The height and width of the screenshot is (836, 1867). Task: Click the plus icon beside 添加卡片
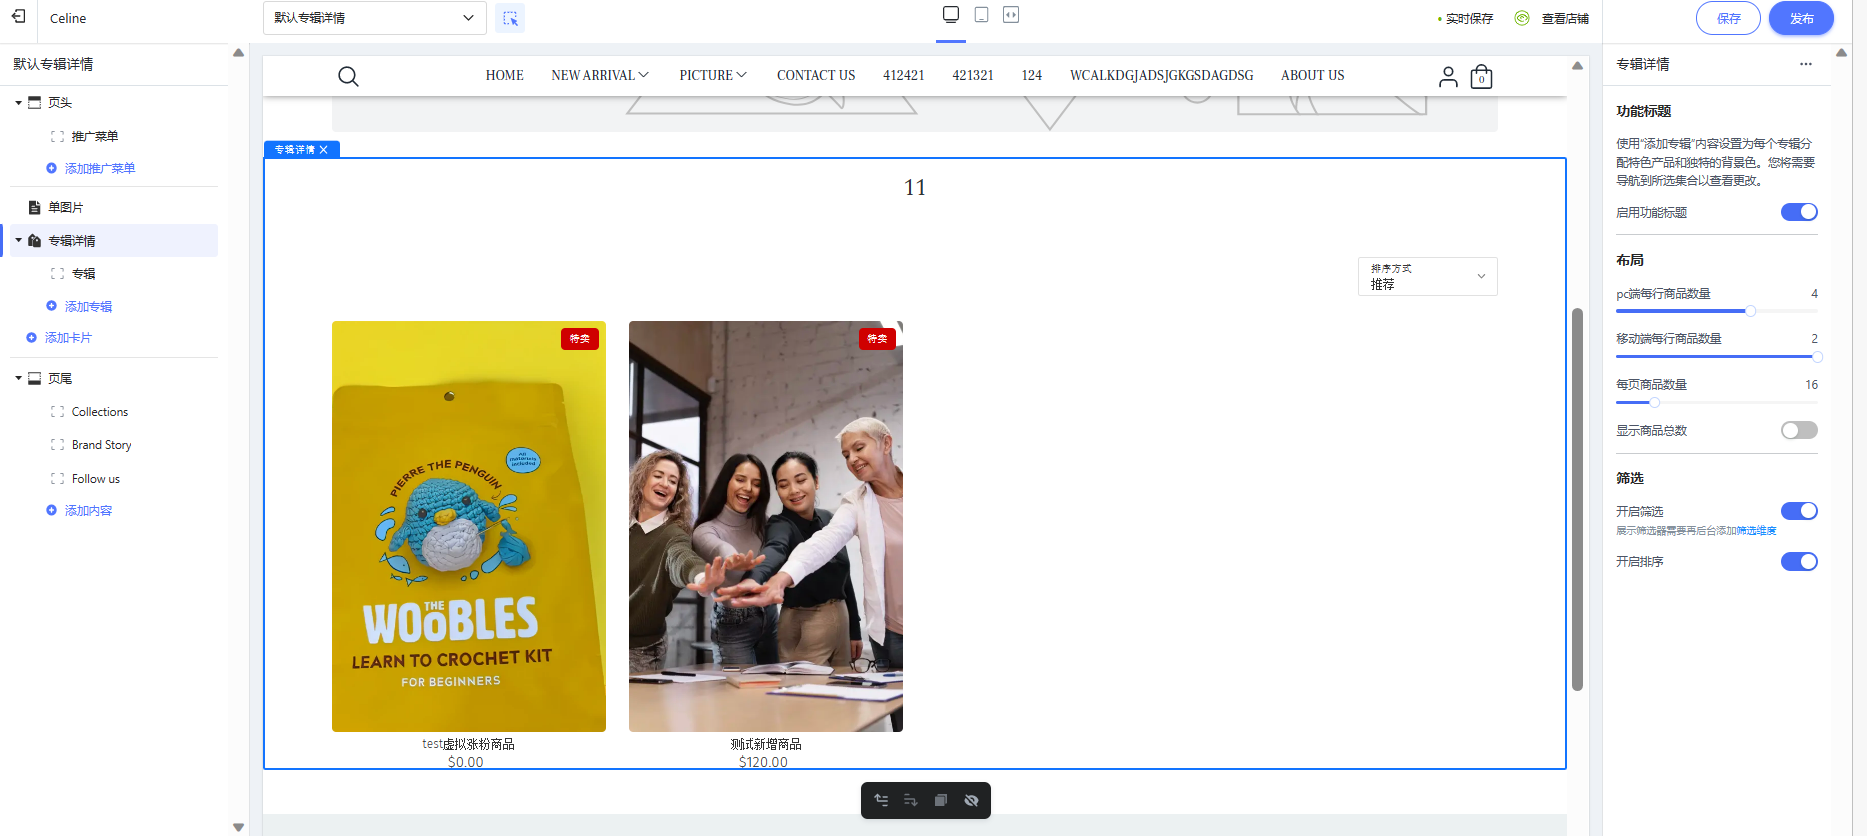point(31,337)
